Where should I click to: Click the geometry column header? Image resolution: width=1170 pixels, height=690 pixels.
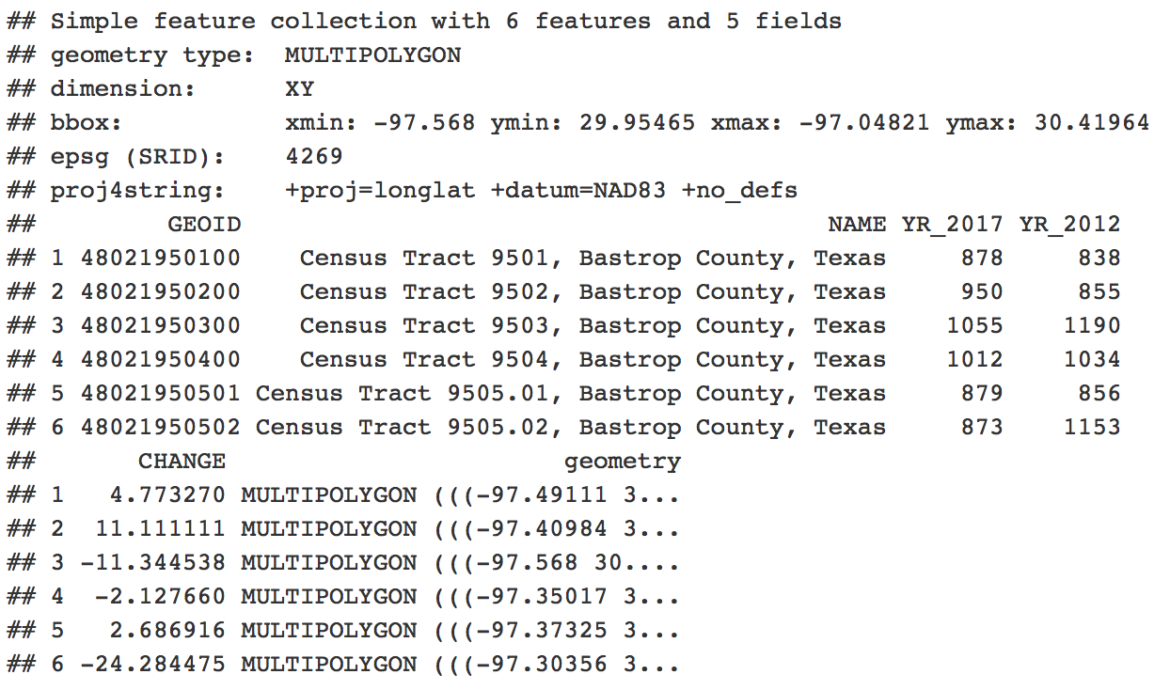tap(623, 462)
